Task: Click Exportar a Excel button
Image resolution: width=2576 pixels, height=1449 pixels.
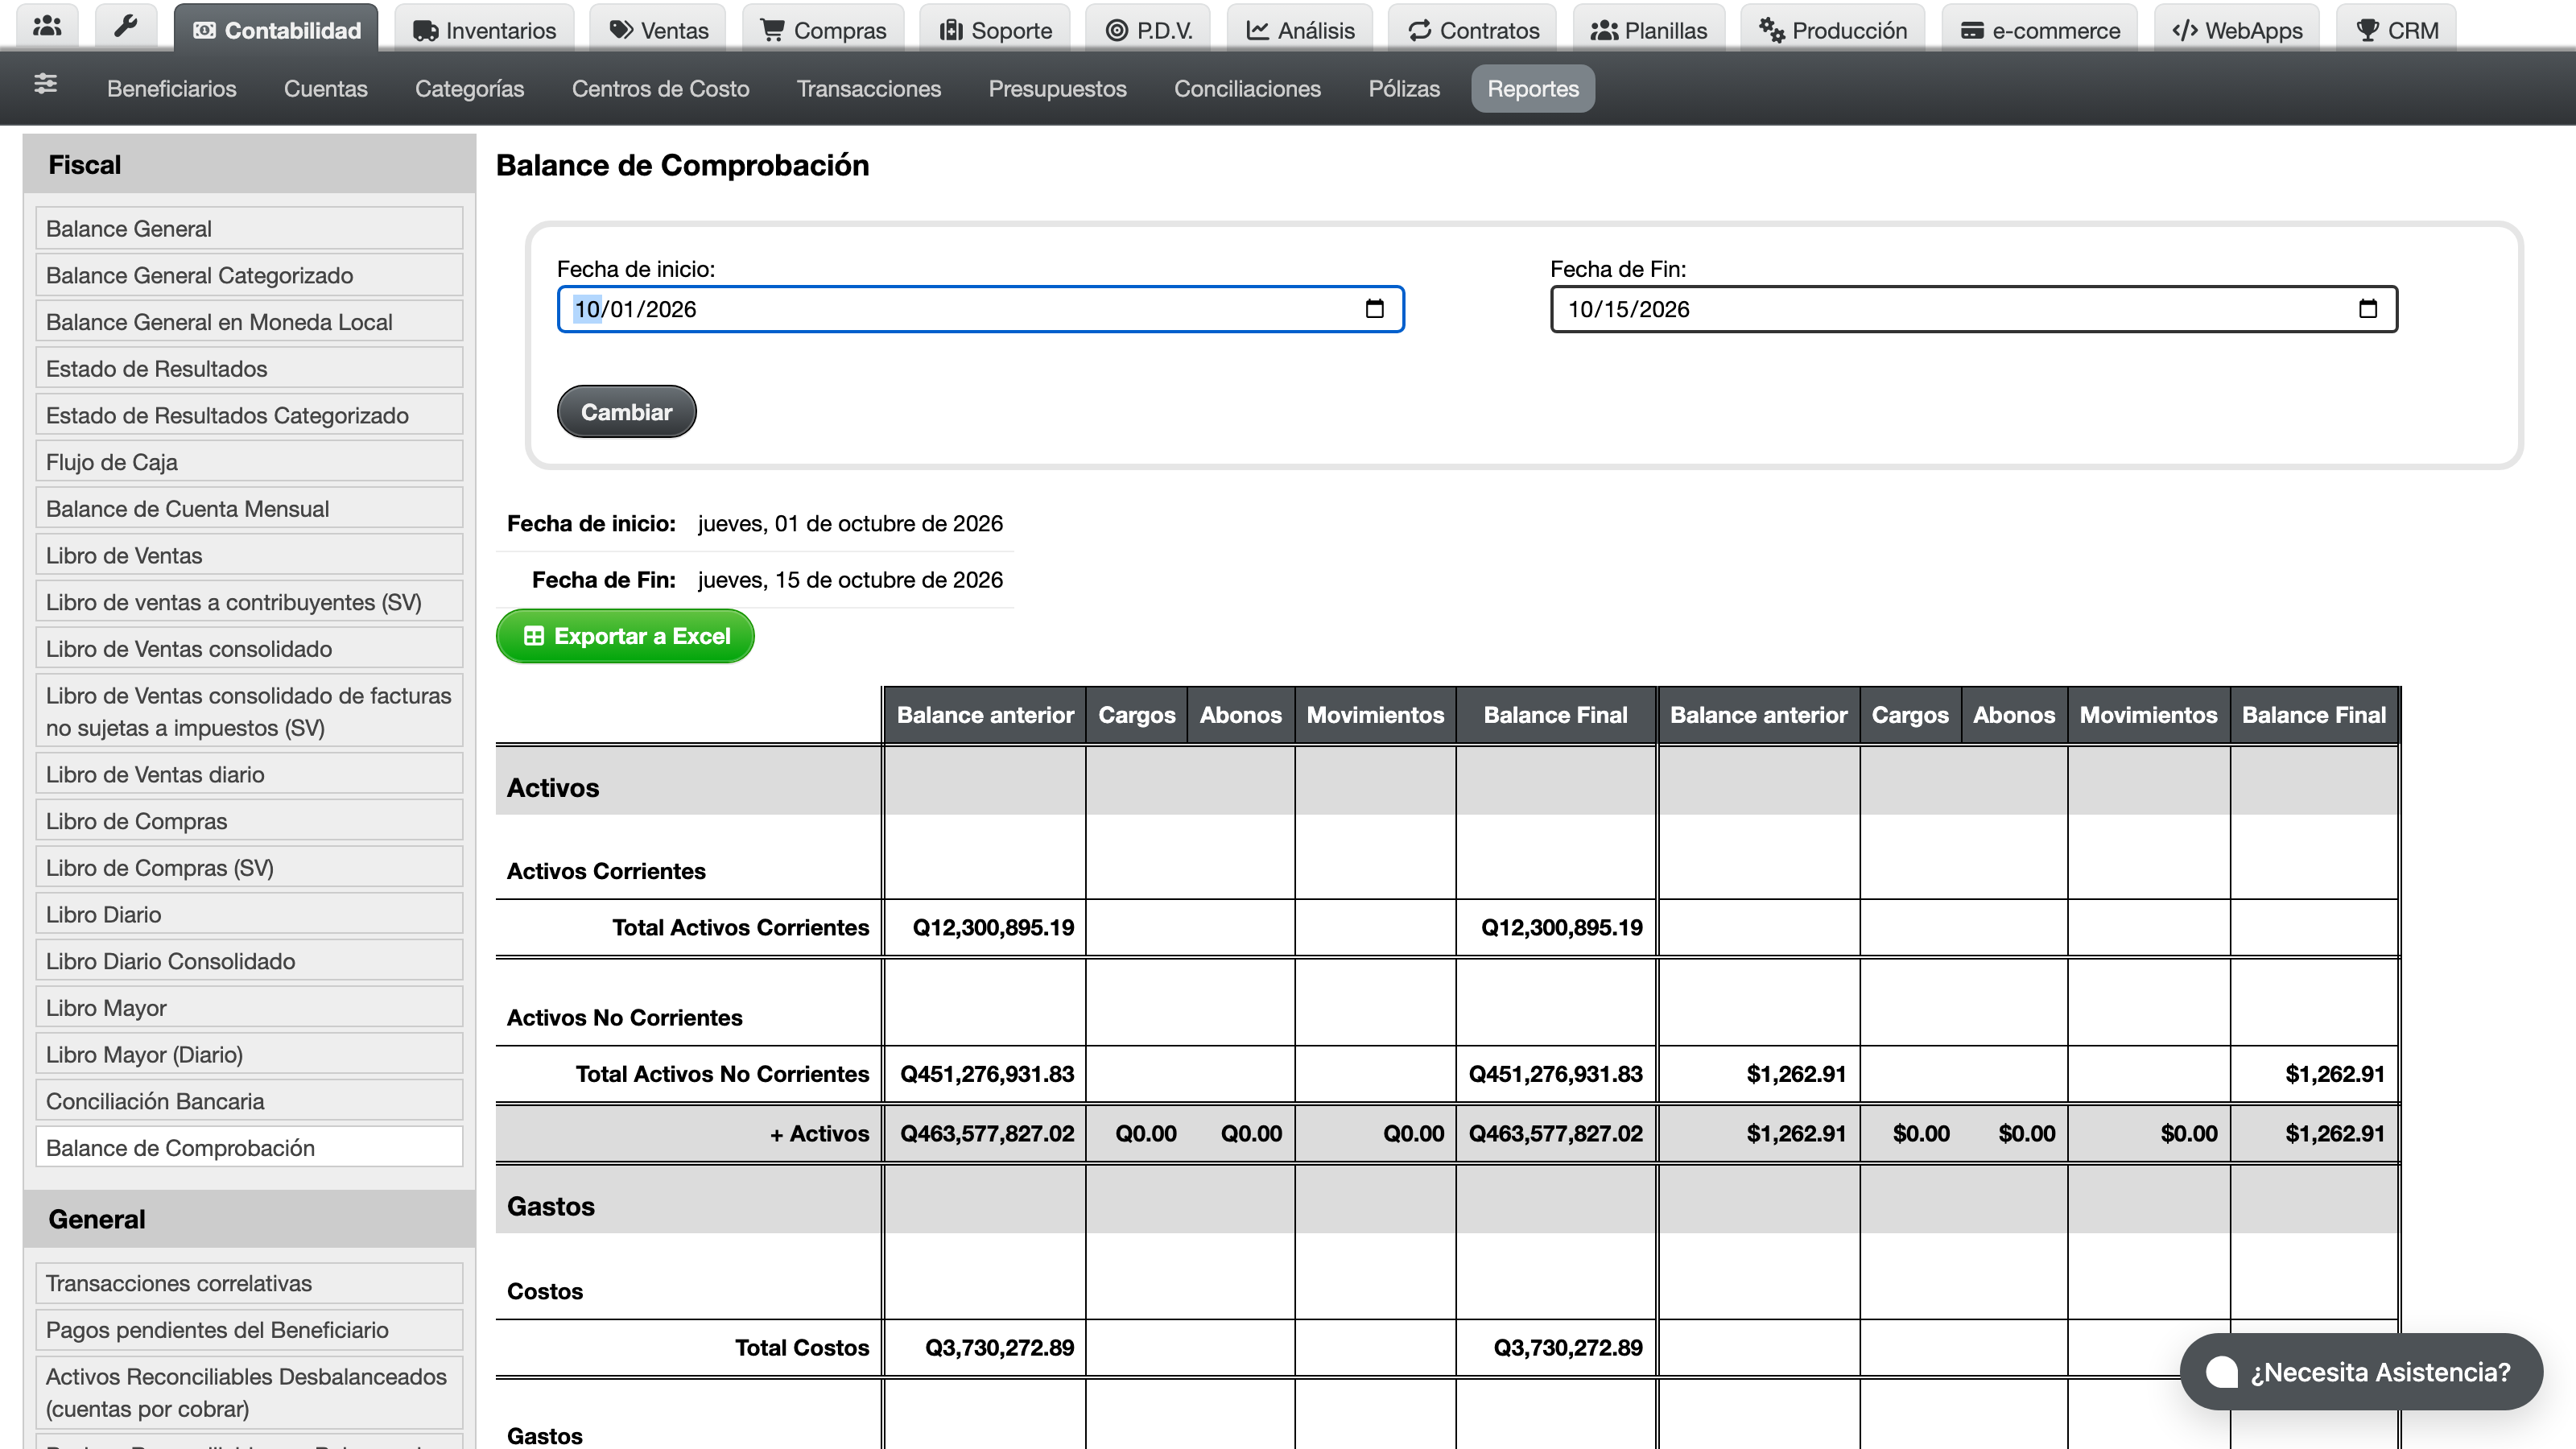Action: 625,636
